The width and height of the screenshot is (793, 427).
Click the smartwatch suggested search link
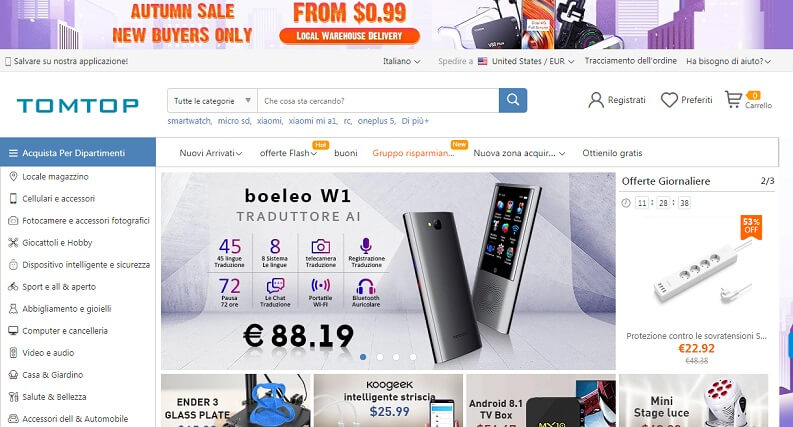[190, 121]
